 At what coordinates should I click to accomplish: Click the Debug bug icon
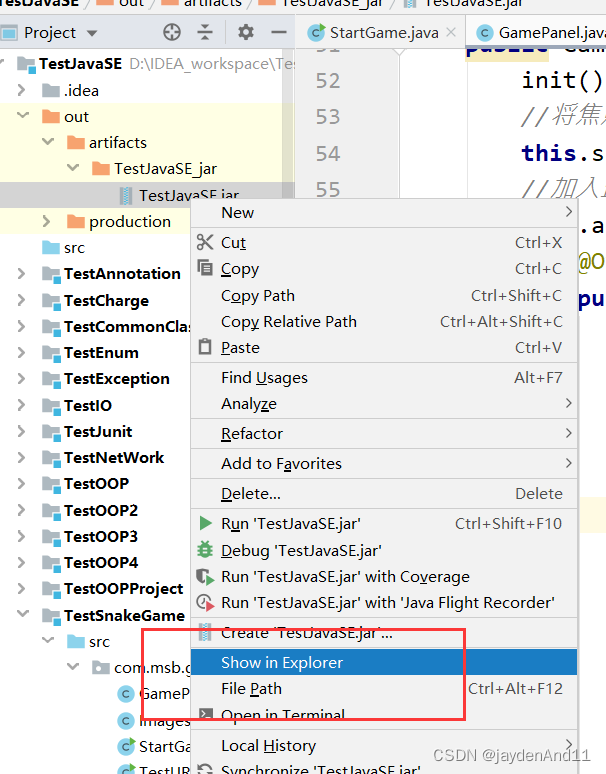(205, 549)
